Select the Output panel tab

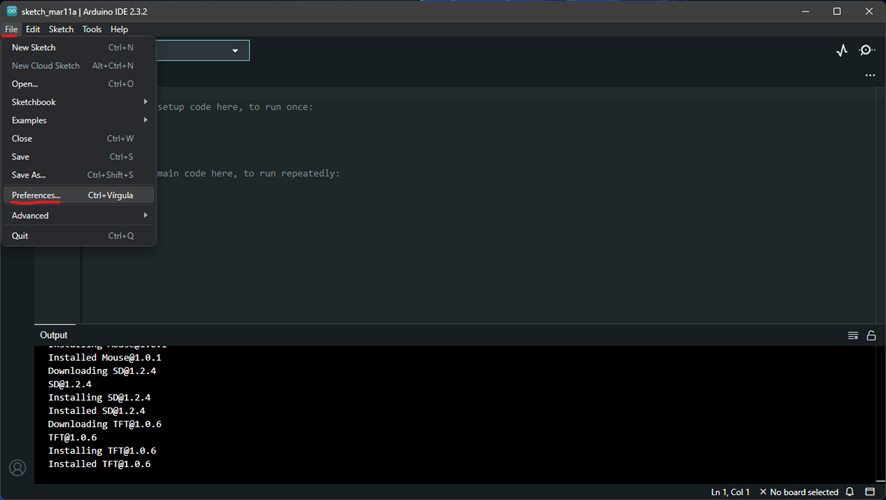[53, 335]
